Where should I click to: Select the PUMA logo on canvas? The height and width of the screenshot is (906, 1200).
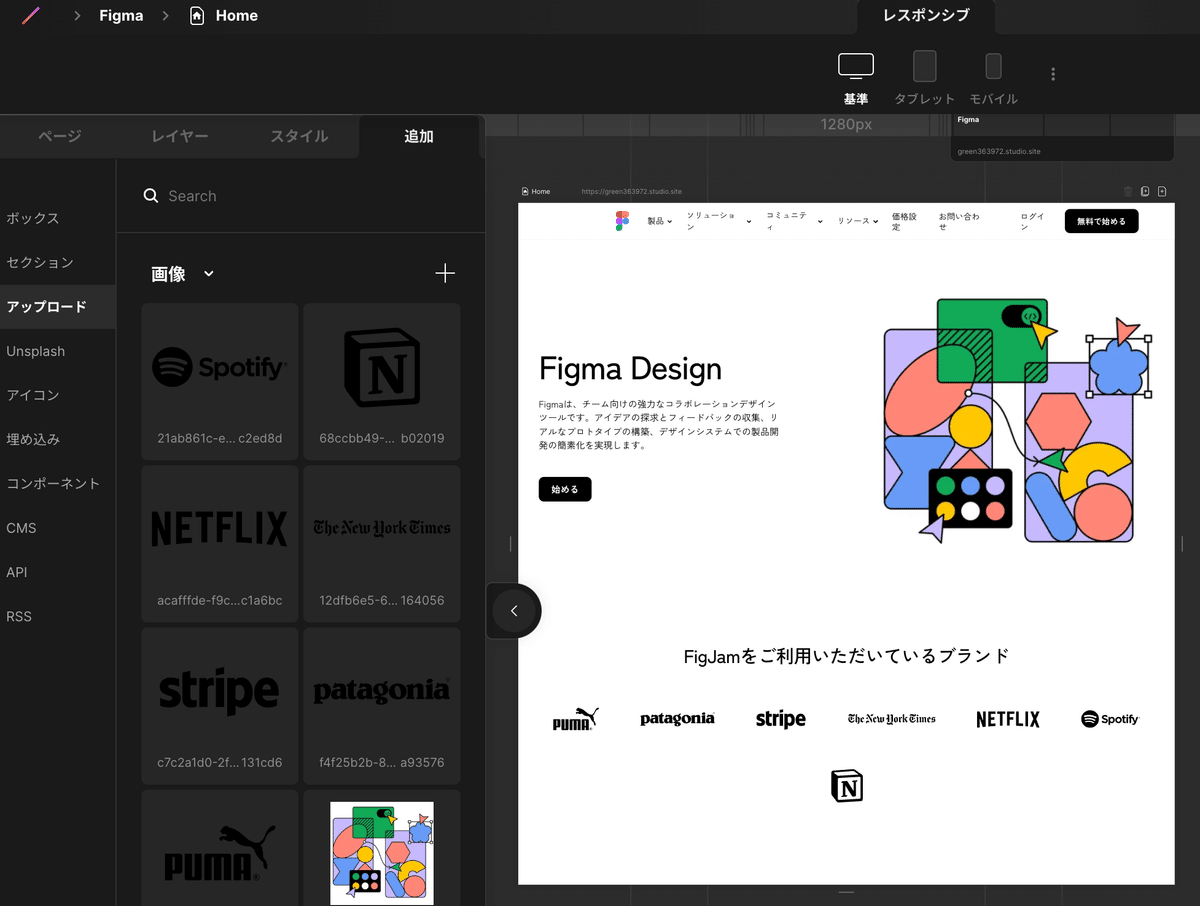575,719
